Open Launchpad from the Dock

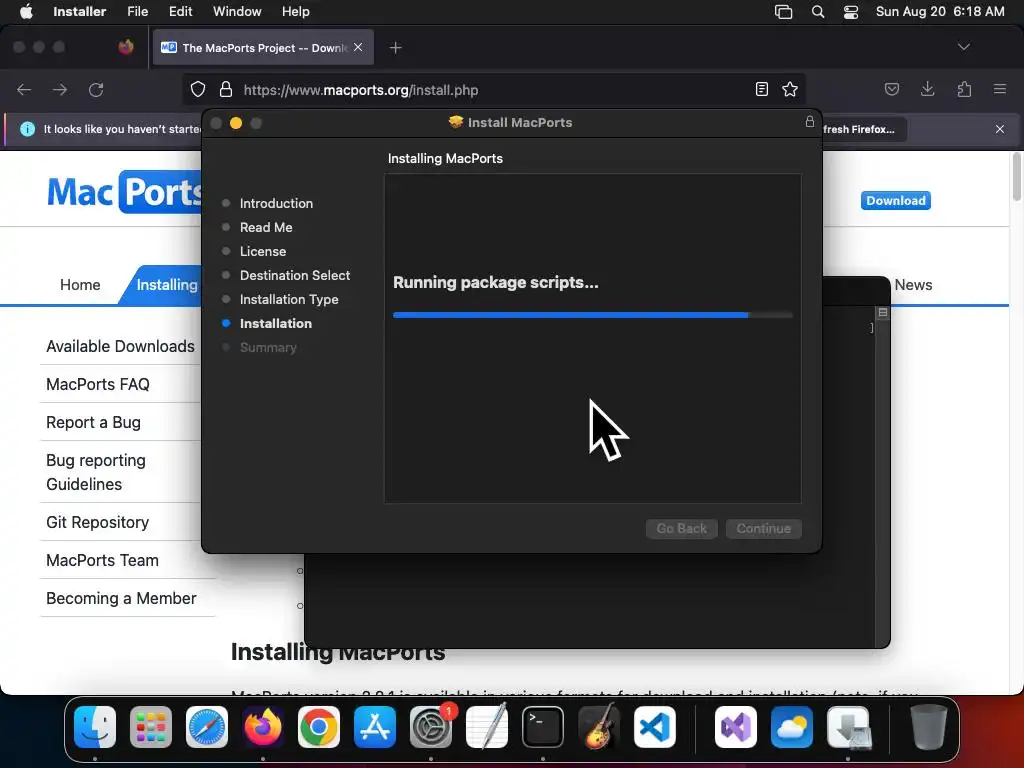pos(151,727)
